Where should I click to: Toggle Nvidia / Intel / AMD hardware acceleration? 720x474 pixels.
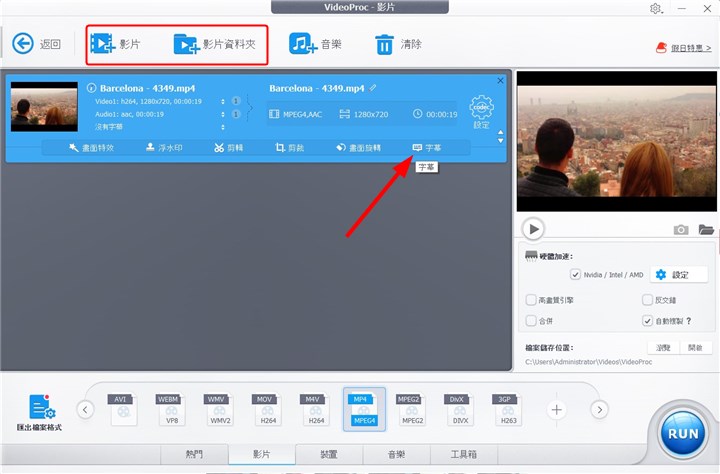click(x=575, y=275)
